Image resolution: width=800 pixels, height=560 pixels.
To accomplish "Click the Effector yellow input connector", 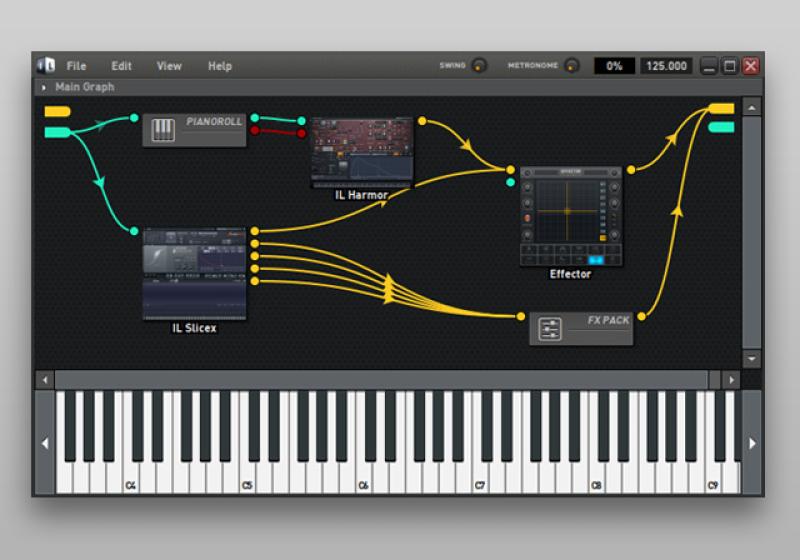I will click(510, 170).
